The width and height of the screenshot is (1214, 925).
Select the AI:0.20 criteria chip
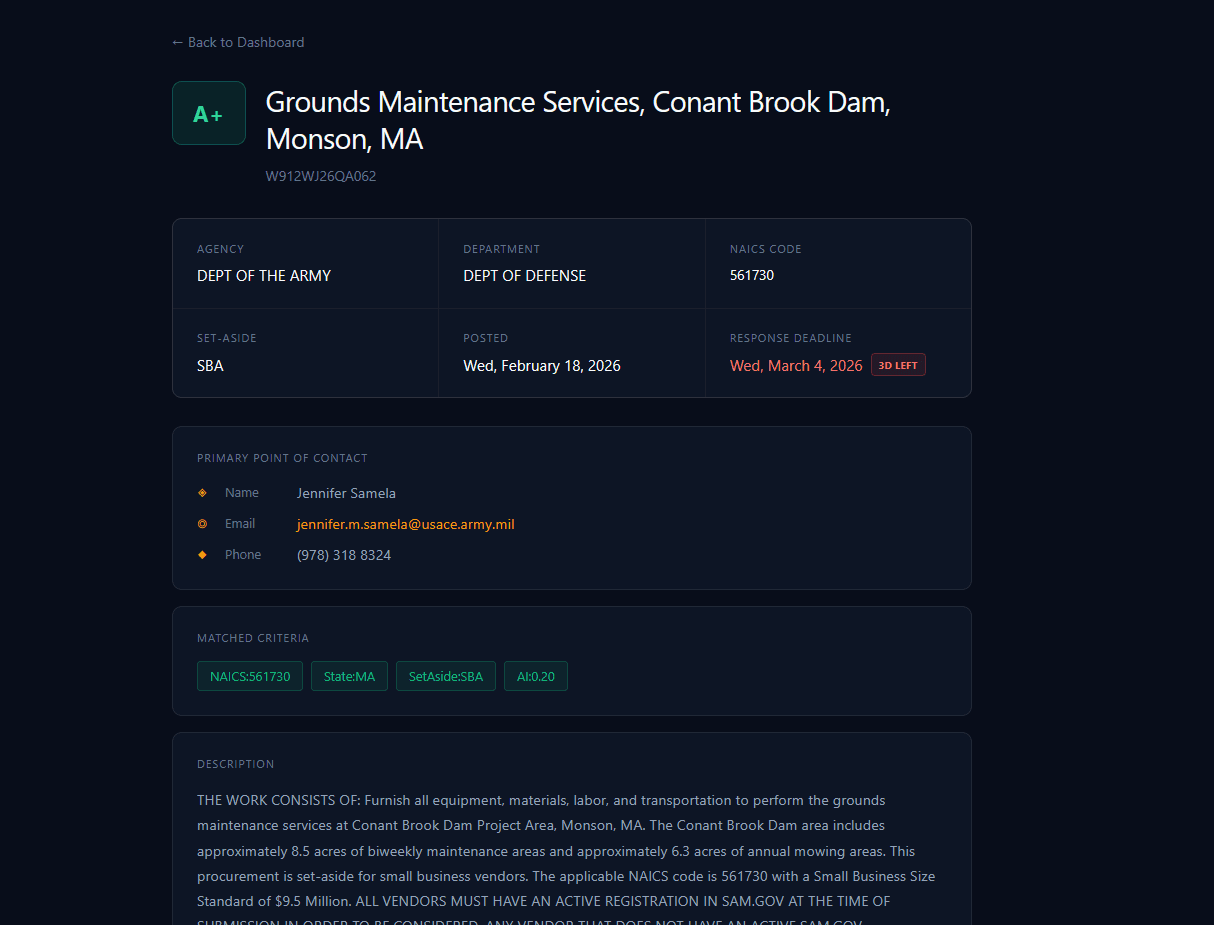(535, 676)
